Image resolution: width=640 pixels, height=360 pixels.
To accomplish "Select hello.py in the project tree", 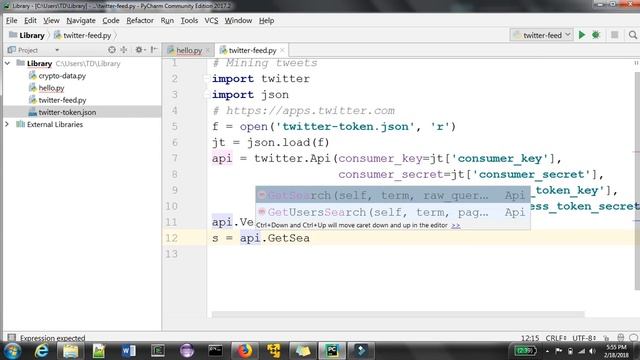I will 51,88.
